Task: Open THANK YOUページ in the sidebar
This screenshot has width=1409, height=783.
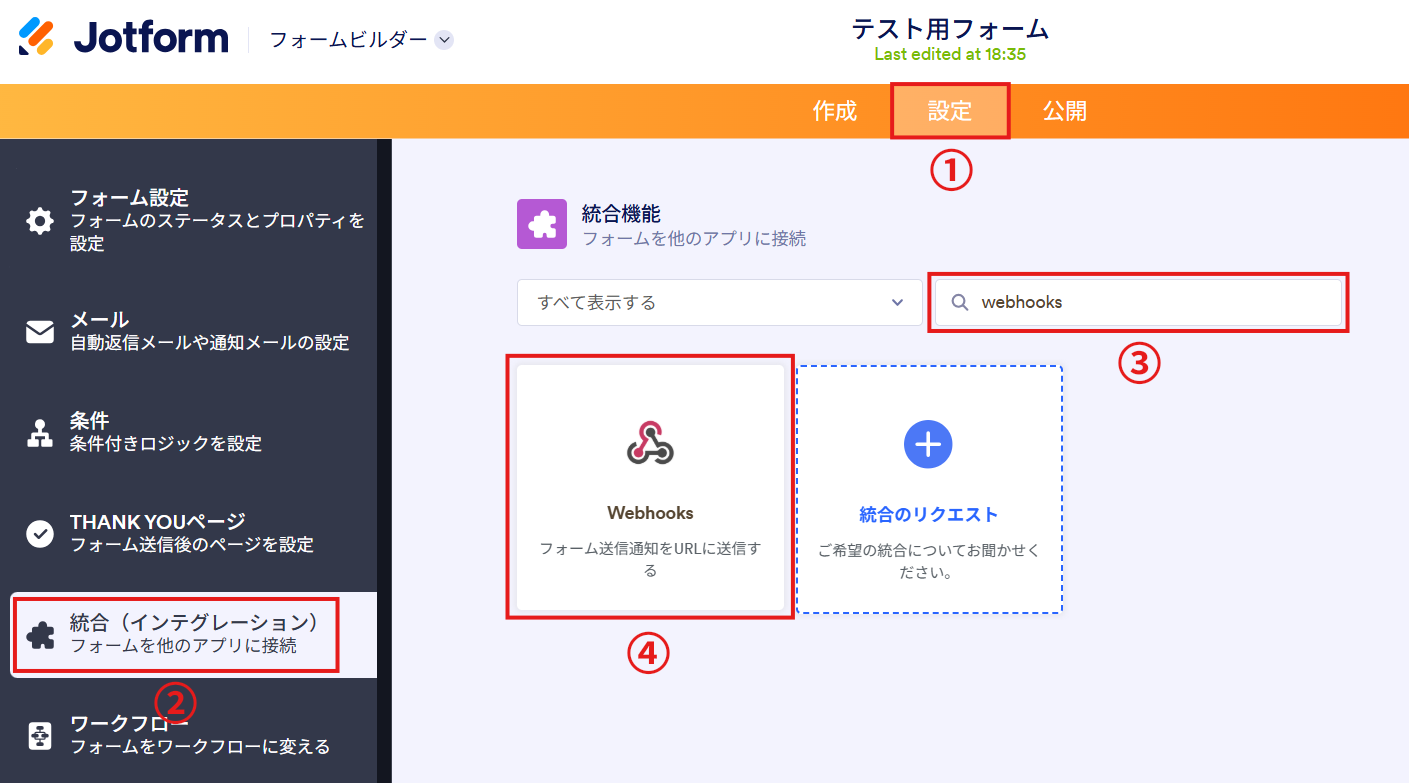Action: point(195,533)
